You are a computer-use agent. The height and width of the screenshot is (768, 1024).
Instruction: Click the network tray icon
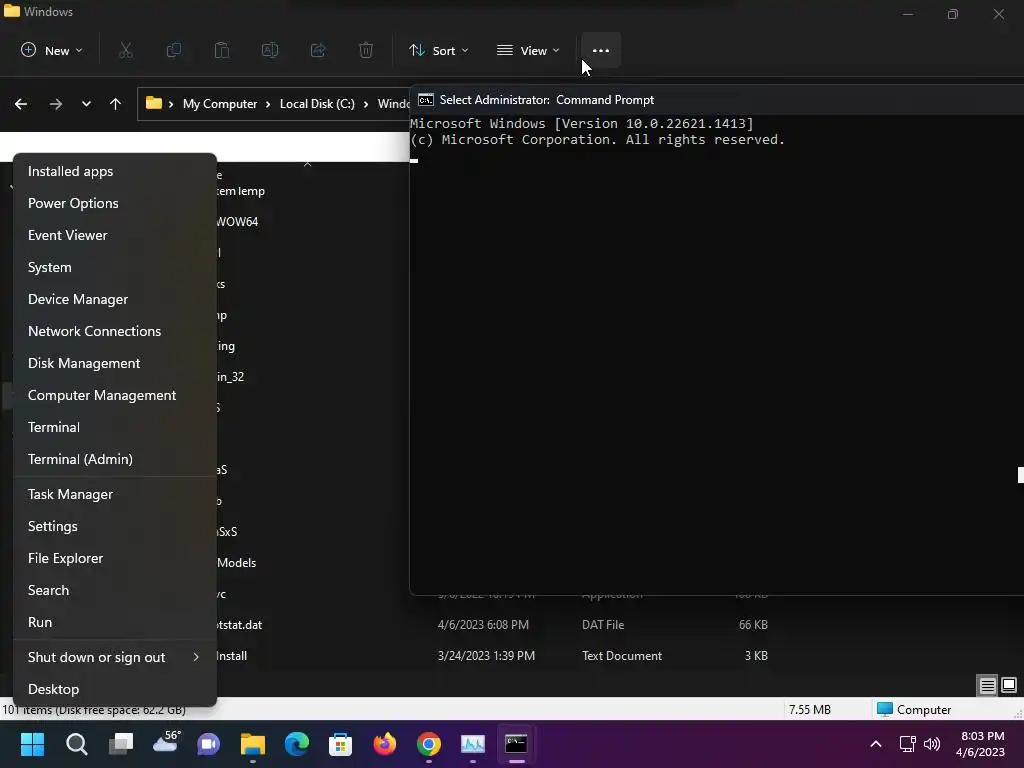[x=907, y=744]
